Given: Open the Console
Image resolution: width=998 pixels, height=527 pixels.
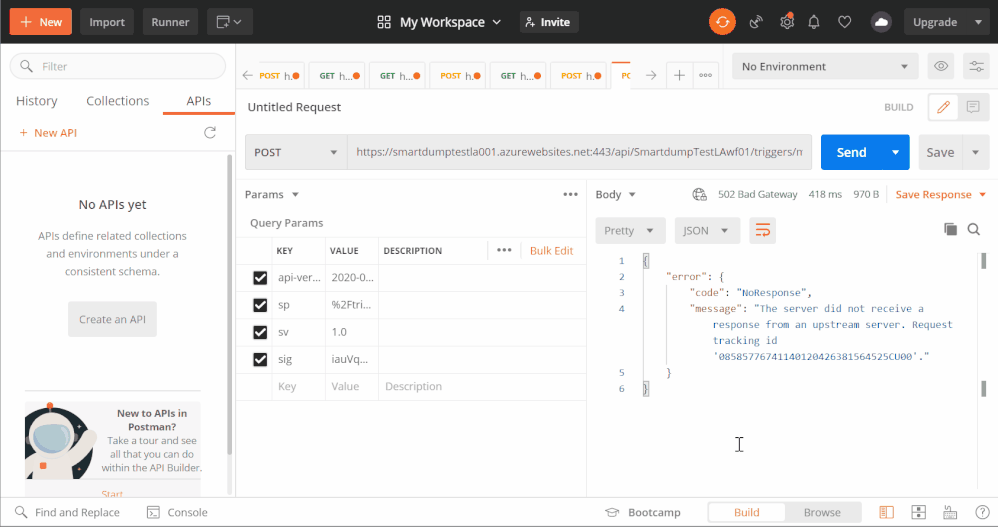Looking at the screenshot, I should coord(178,512).
